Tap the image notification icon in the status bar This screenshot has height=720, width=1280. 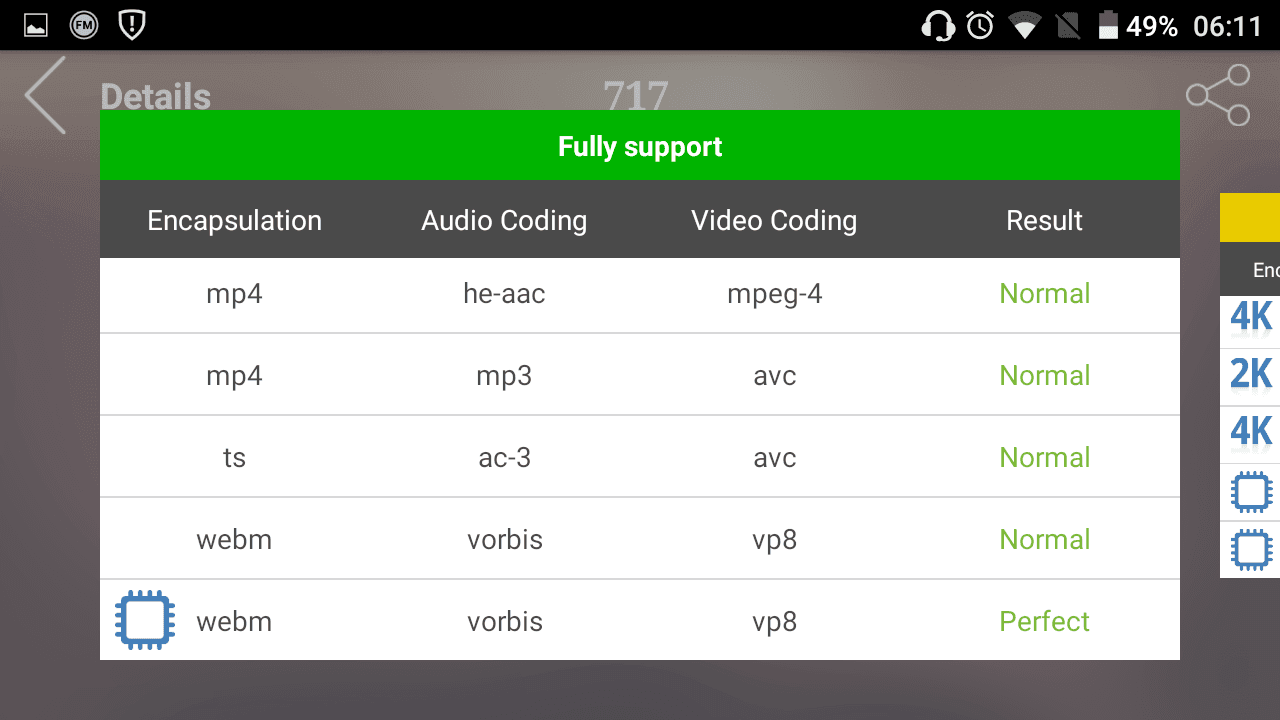coord(36,26)
